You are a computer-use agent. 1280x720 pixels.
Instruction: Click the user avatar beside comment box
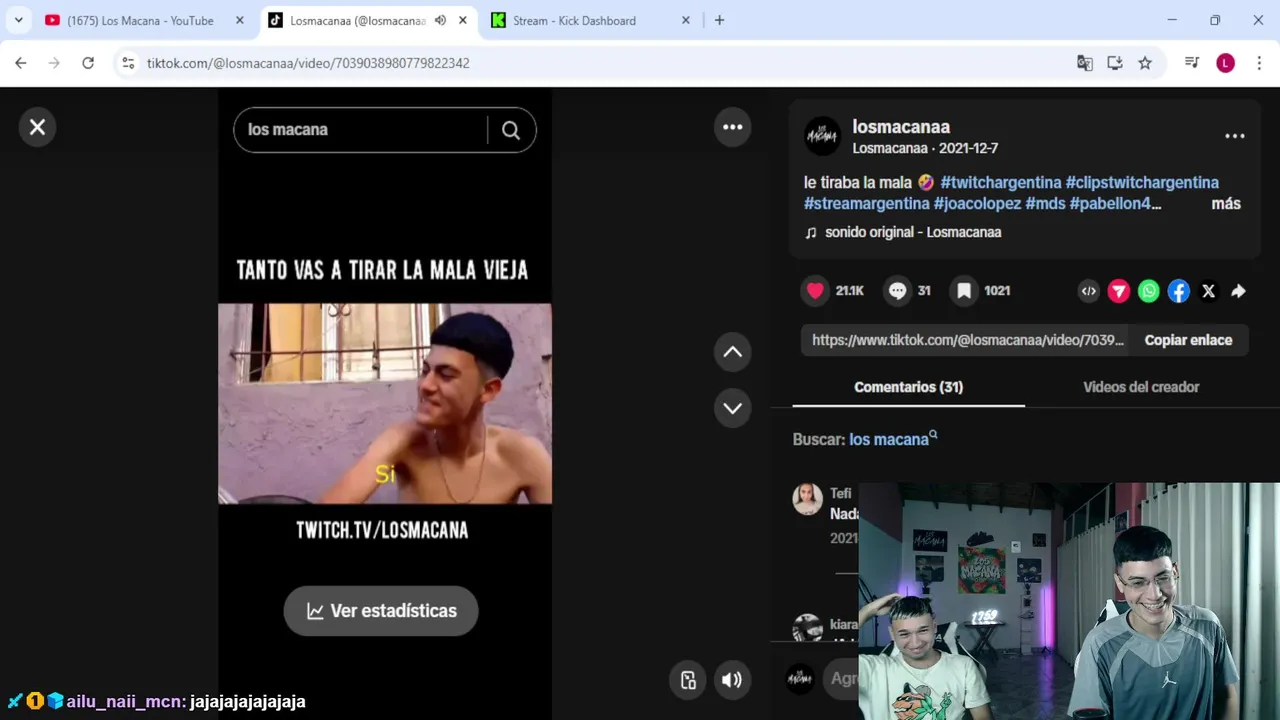click(x=800, y=678)
